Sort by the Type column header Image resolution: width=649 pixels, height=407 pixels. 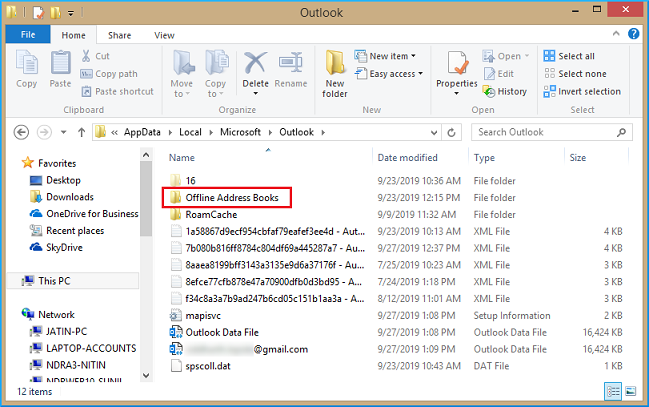click(484, 158)
